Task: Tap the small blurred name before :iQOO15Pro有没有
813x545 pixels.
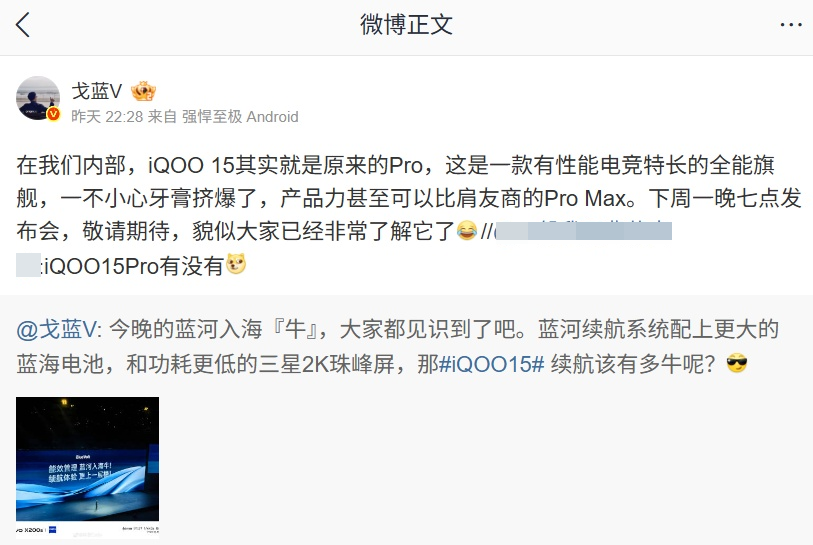Action: pos(28,265)
